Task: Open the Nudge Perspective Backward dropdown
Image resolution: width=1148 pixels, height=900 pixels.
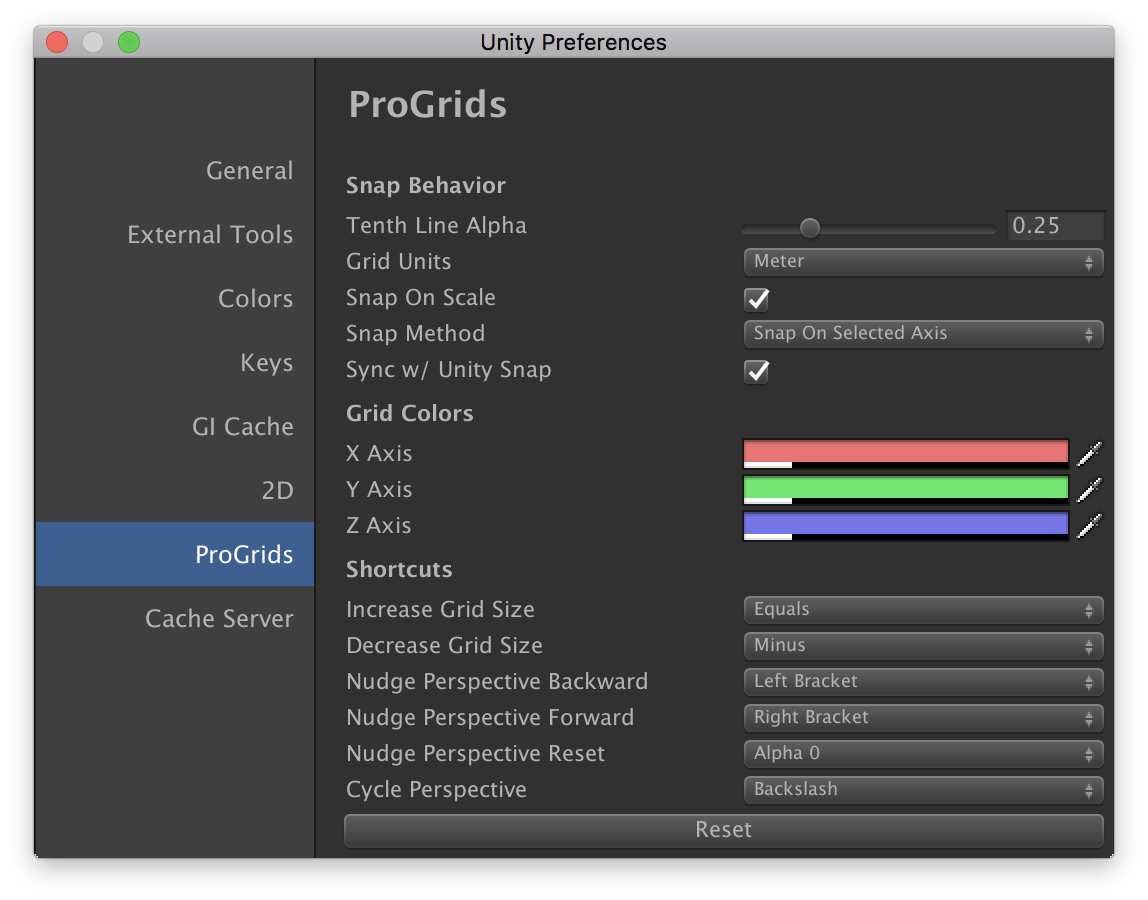Action: point(922,682)
